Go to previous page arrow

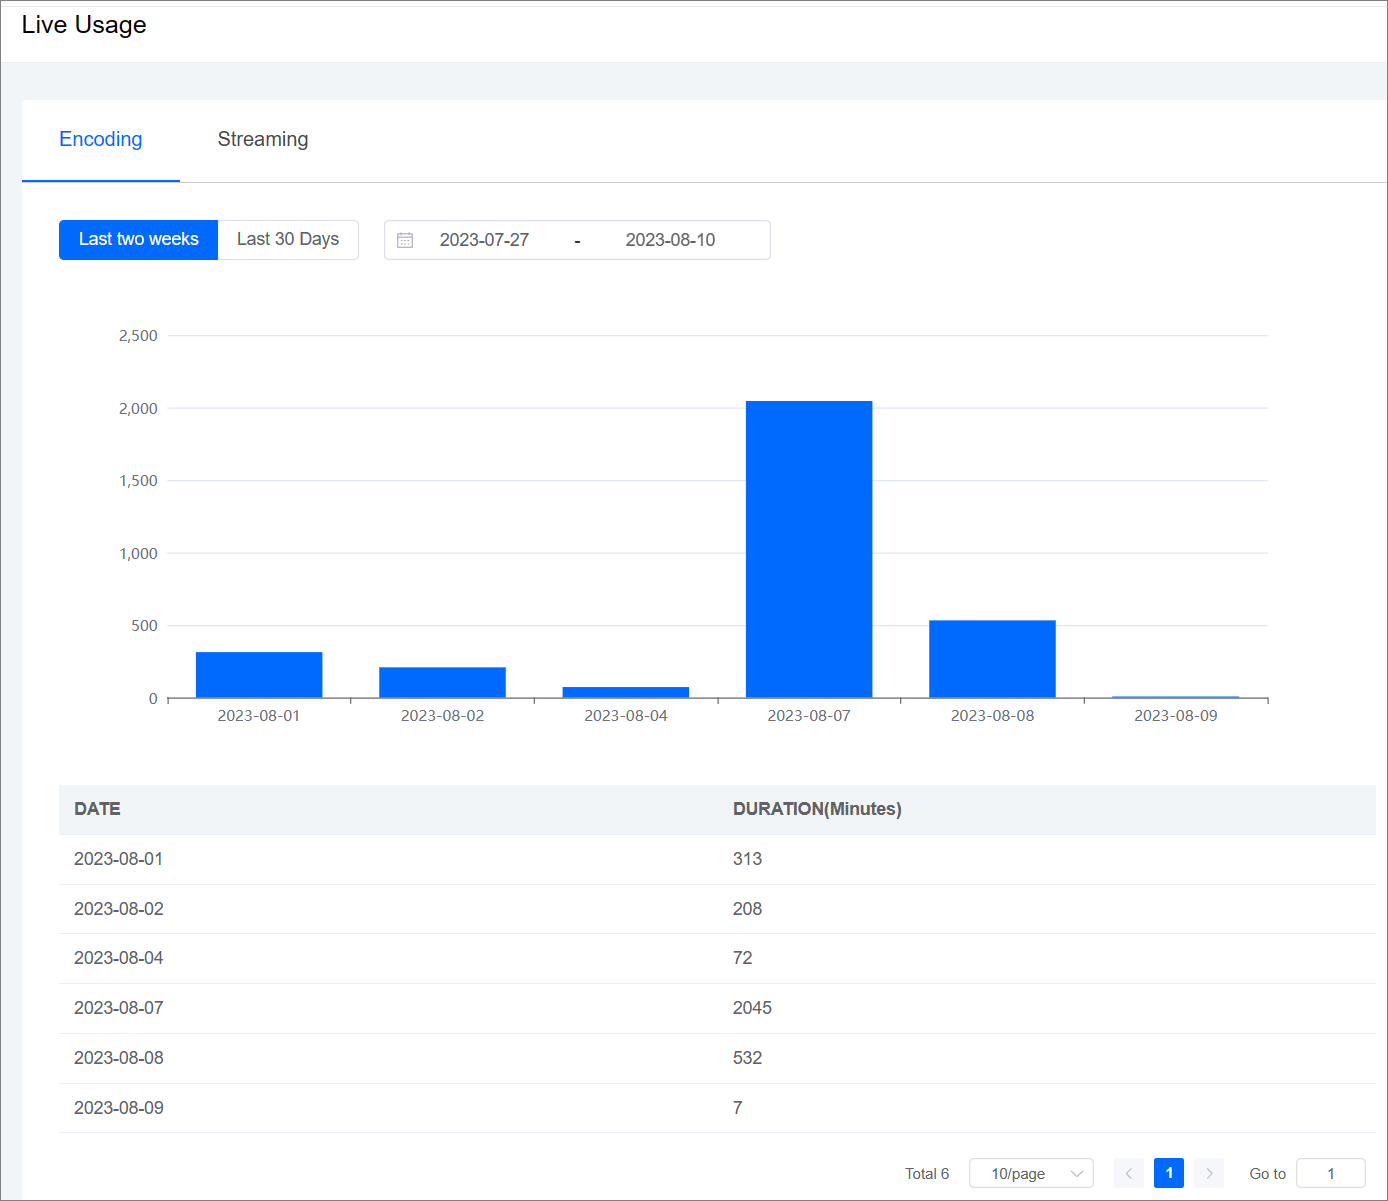click(x=1128, y=1173)
